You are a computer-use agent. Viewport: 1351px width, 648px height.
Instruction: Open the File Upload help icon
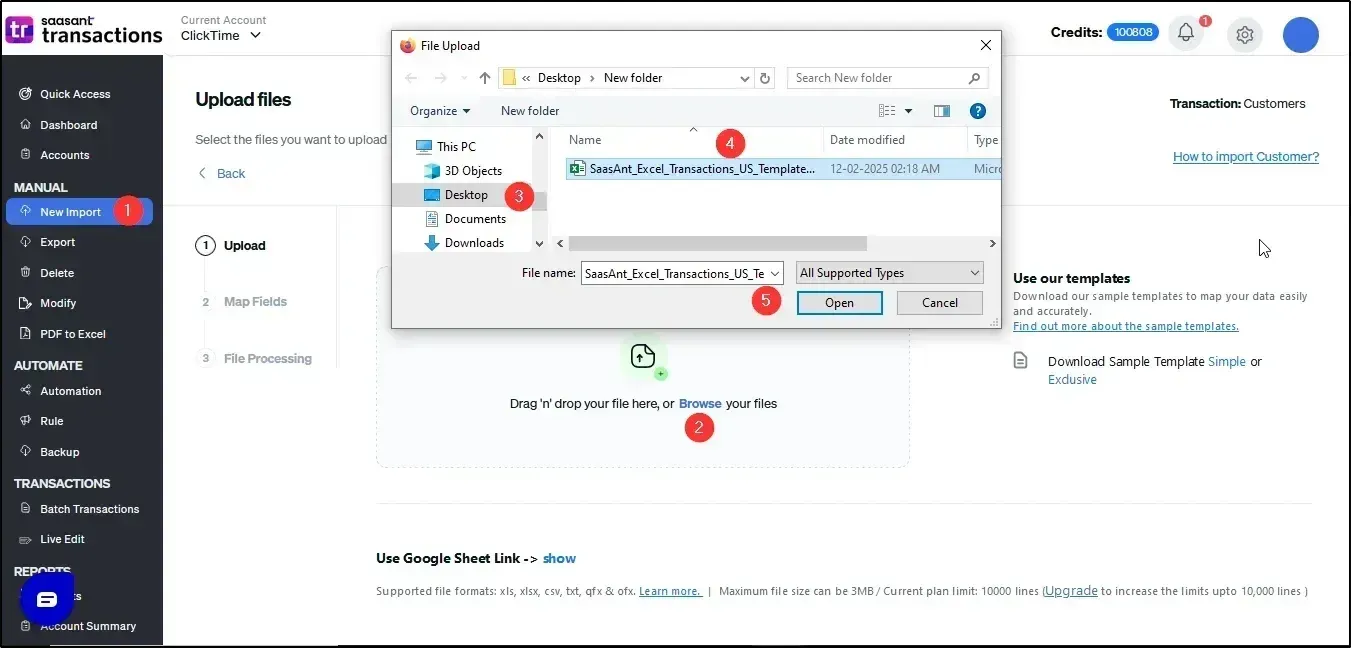[x=978, y=111]
